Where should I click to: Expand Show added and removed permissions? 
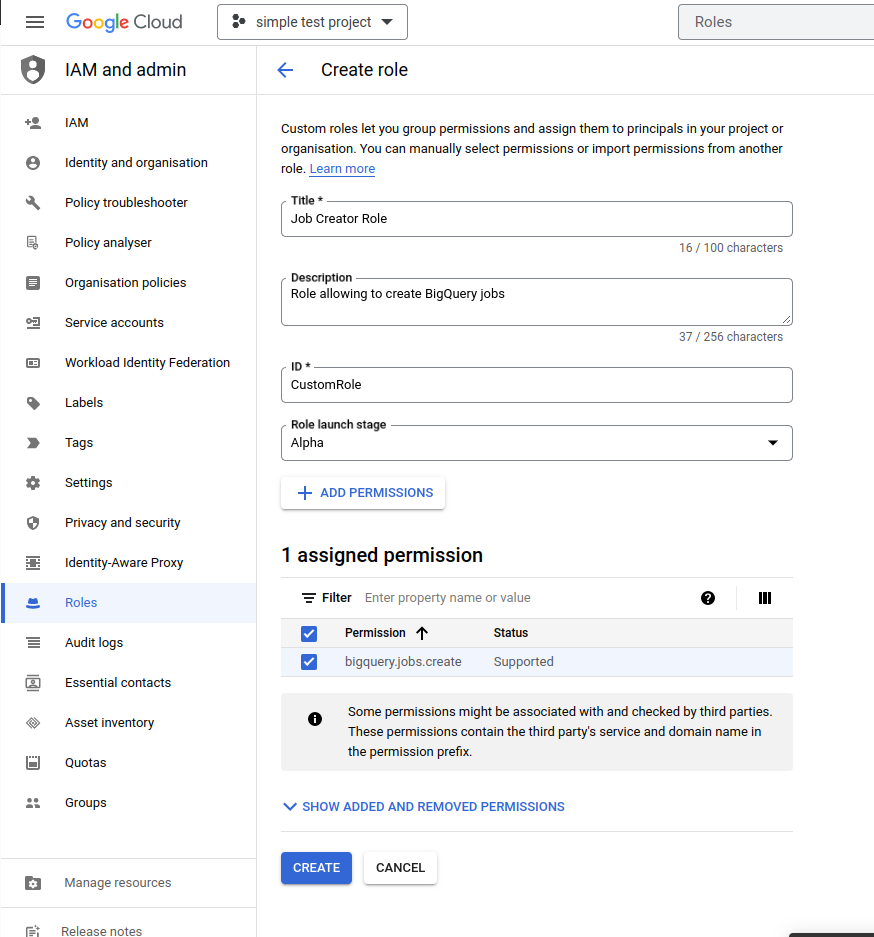[x=423, y=807]
